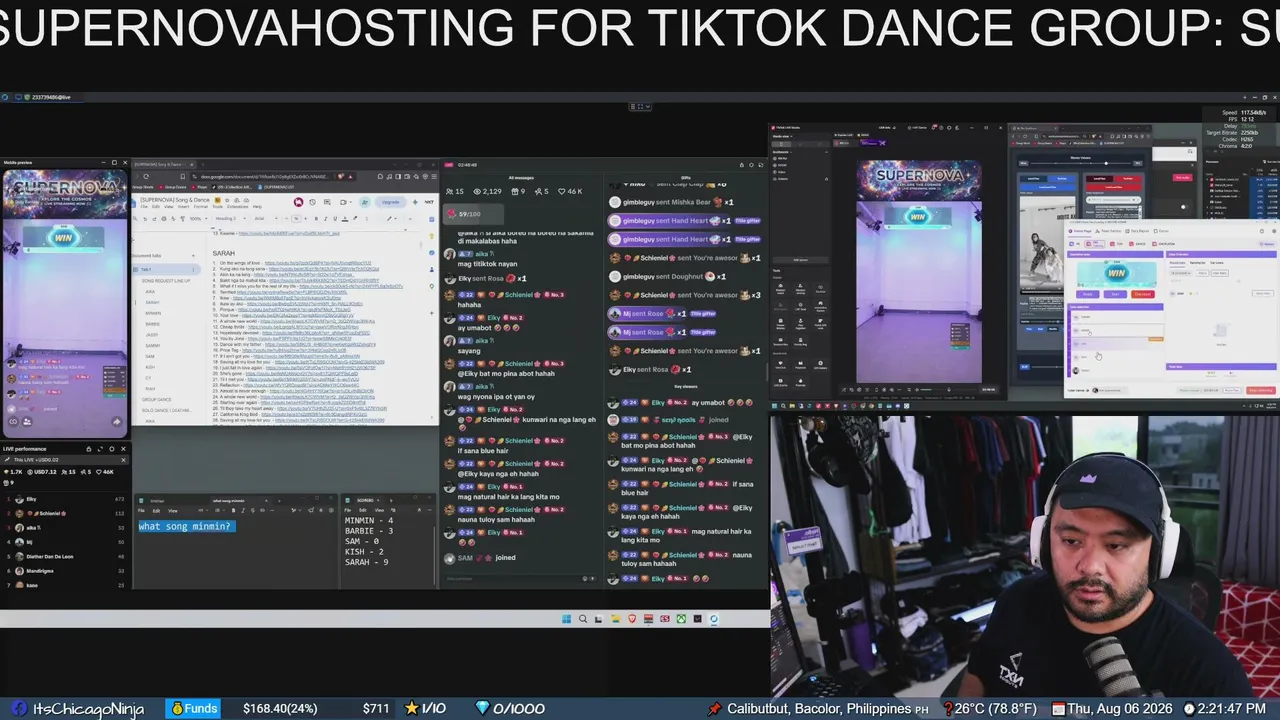Image resolution: width=1280 pixels, height=720 pixels.
Task: Open the Insert menu in Google Docs
Action: point(184,206)
